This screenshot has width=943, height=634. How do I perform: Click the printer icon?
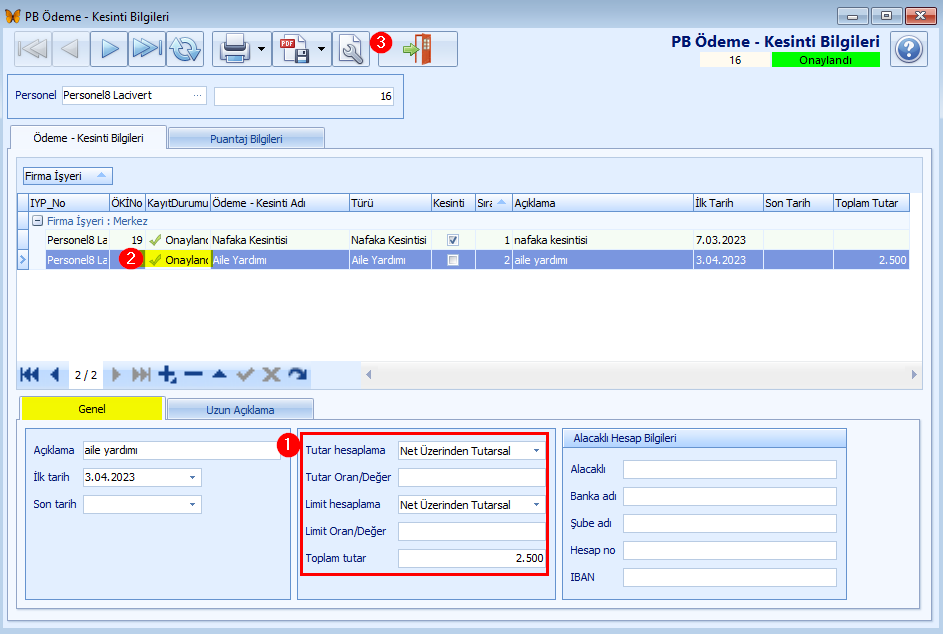[234, 49]
